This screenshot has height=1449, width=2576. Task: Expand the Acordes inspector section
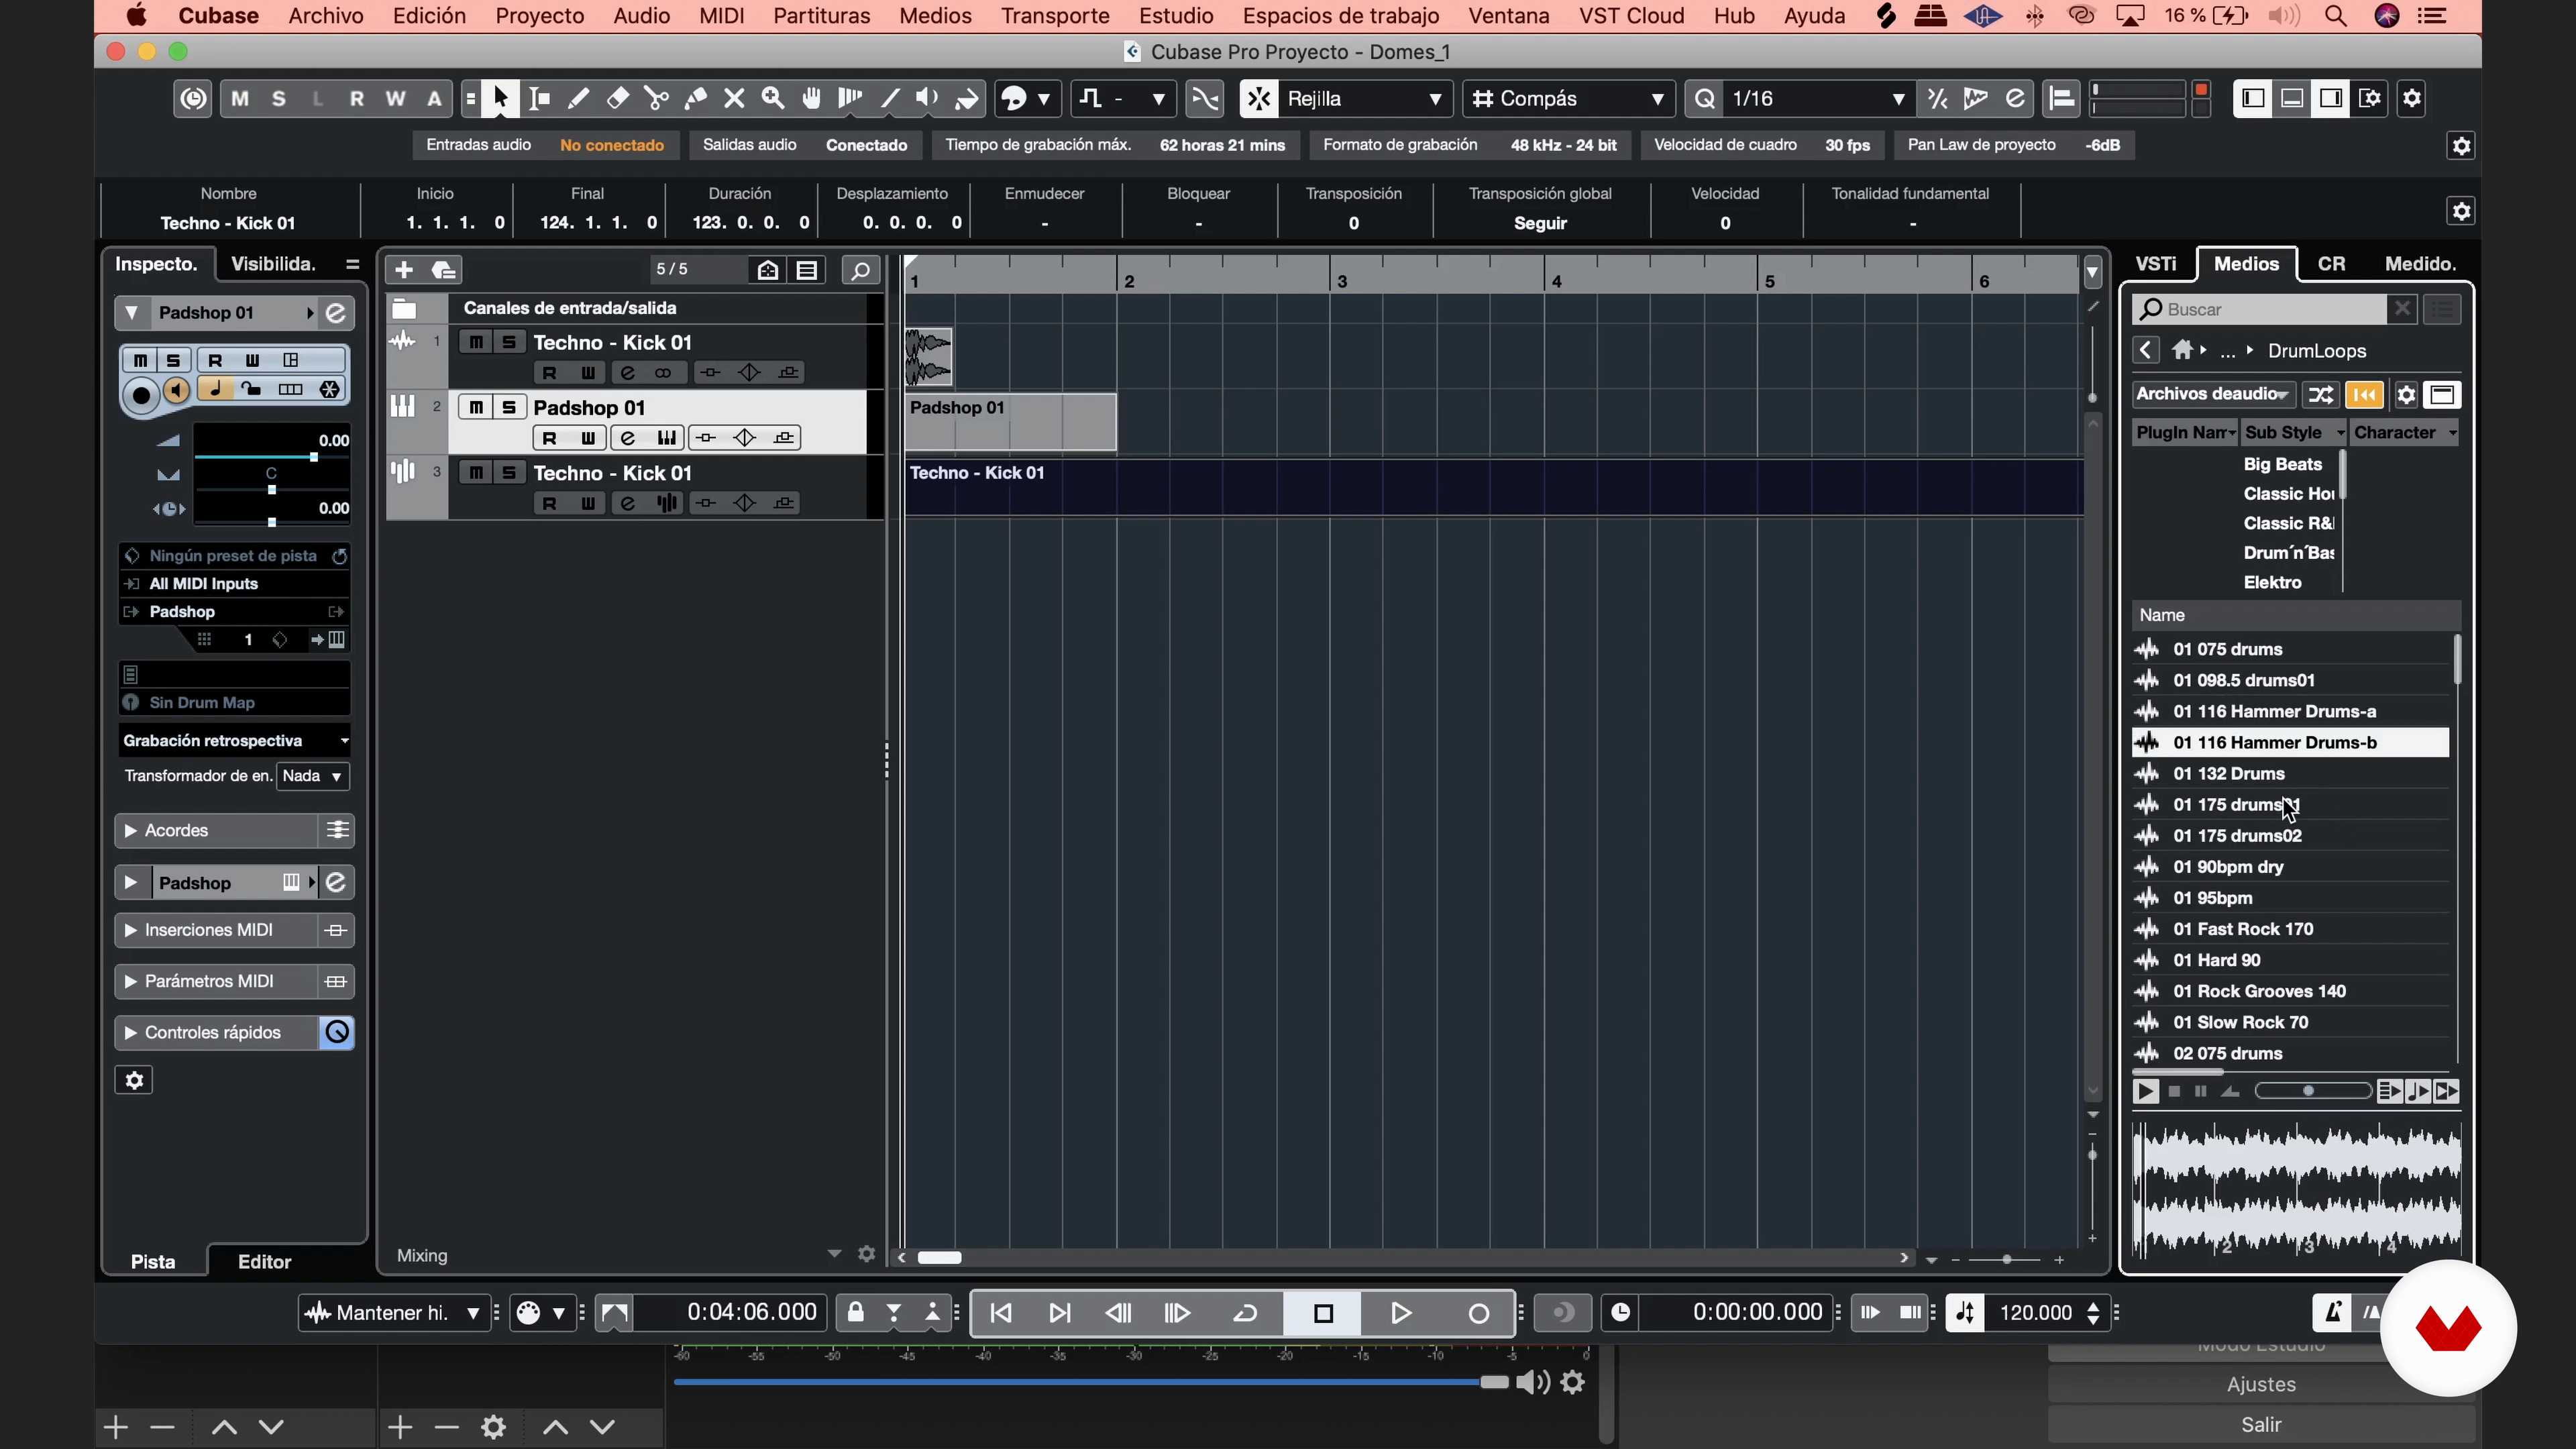click(x=130, y=831)
